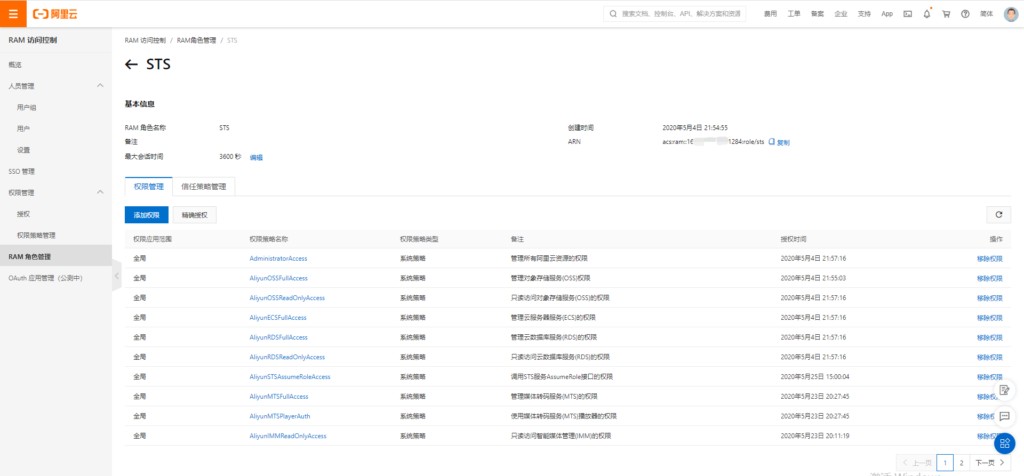Remove permission for AdministratorAccess row
This screenshot has width=1024, height=476.
989,259
